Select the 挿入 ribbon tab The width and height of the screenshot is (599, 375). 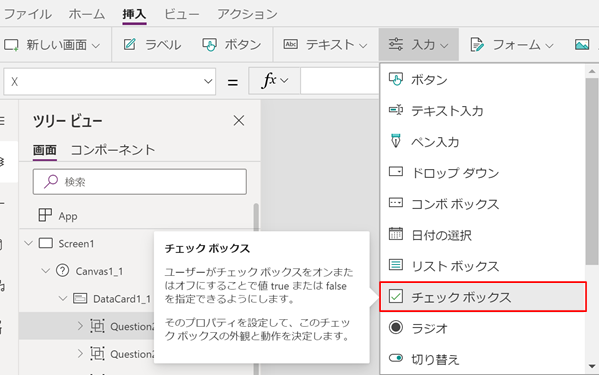click(134, 14)
